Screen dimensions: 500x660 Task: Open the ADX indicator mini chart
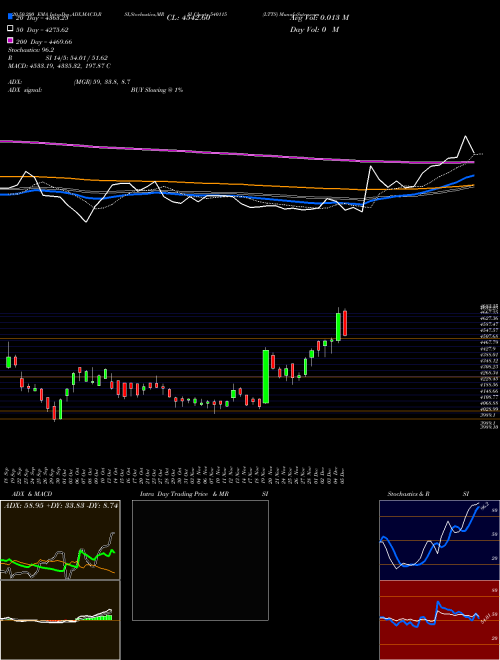click(x=60, y=540)
